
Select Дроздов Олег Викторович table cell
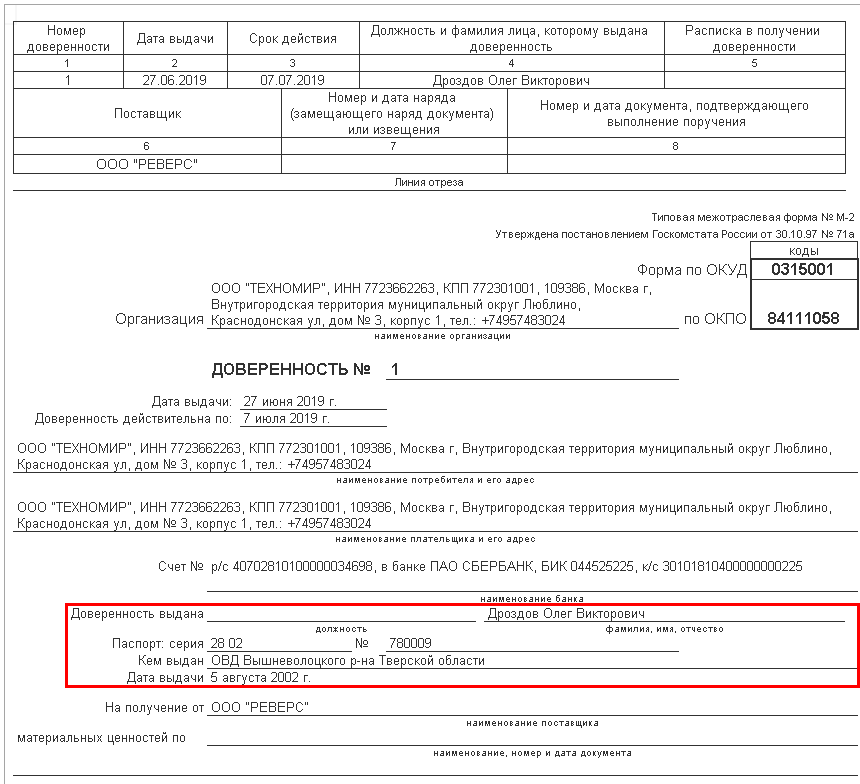pos(511,80)
